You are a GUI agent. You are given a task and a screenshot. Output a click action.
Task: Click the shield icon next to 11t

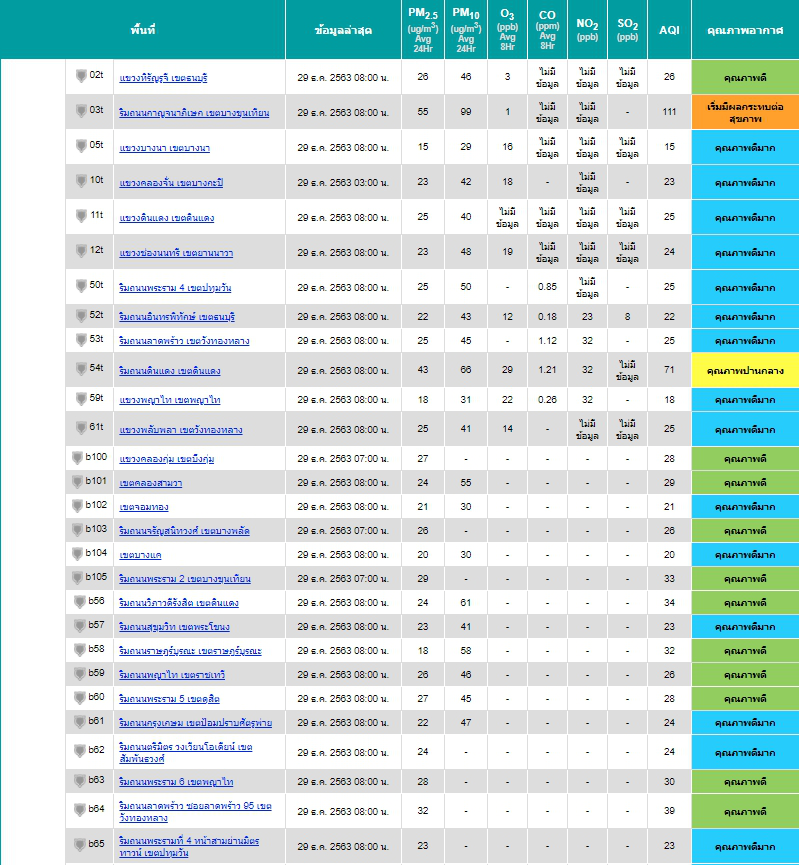click(x=81, y=216)
